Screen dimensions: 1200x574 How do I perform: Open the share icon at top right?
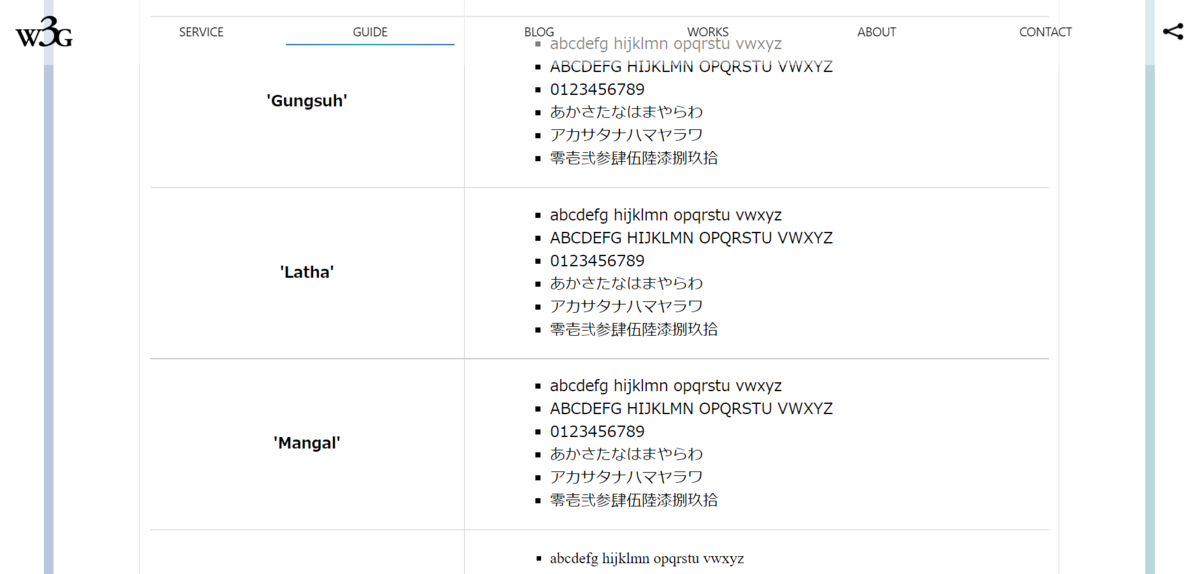1173,32
